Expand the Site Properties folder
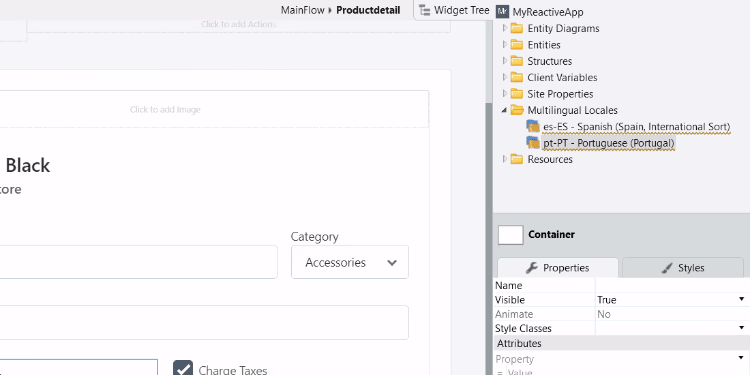 coord(504,93)
